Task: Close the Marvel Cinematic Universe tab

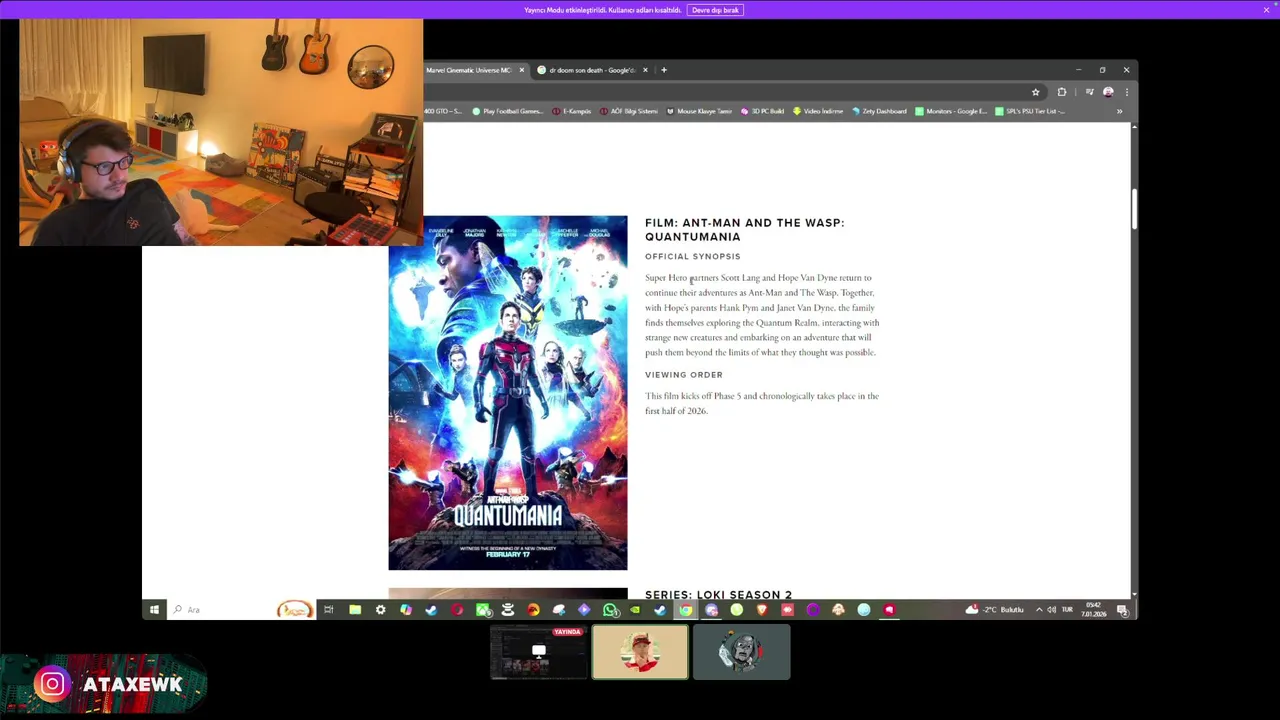Action: 522,70
